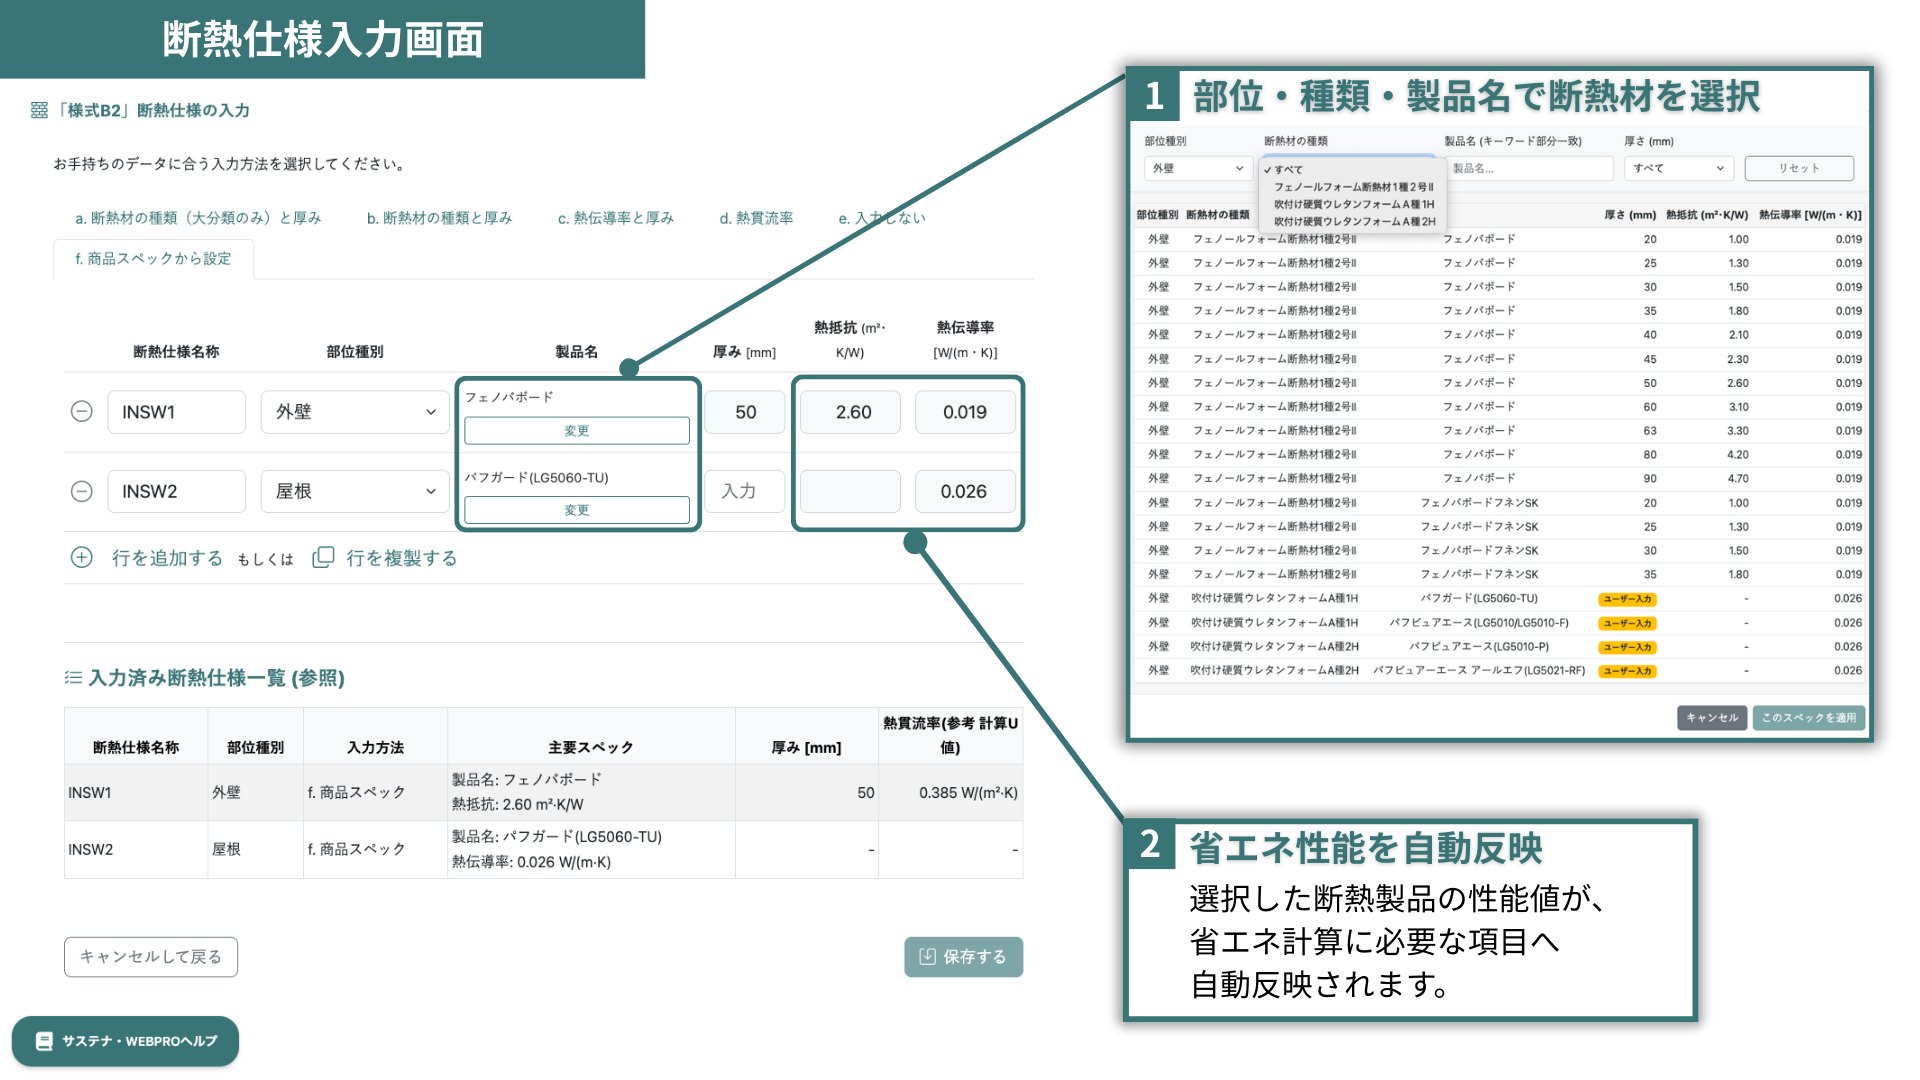Open the 屋根 part type dropdown for INSW2
1920x1080 pixels.
pyautogui.click(x=355, y=492)
